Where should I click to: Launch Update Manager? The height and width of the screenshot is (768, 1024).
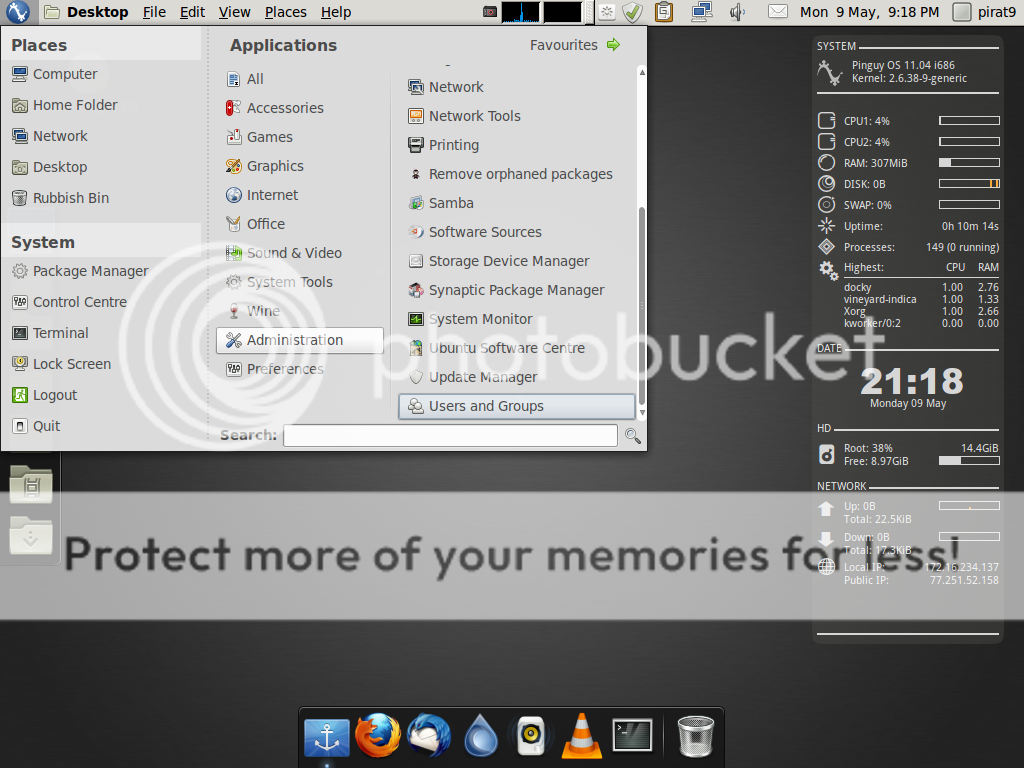coord(516,377)
